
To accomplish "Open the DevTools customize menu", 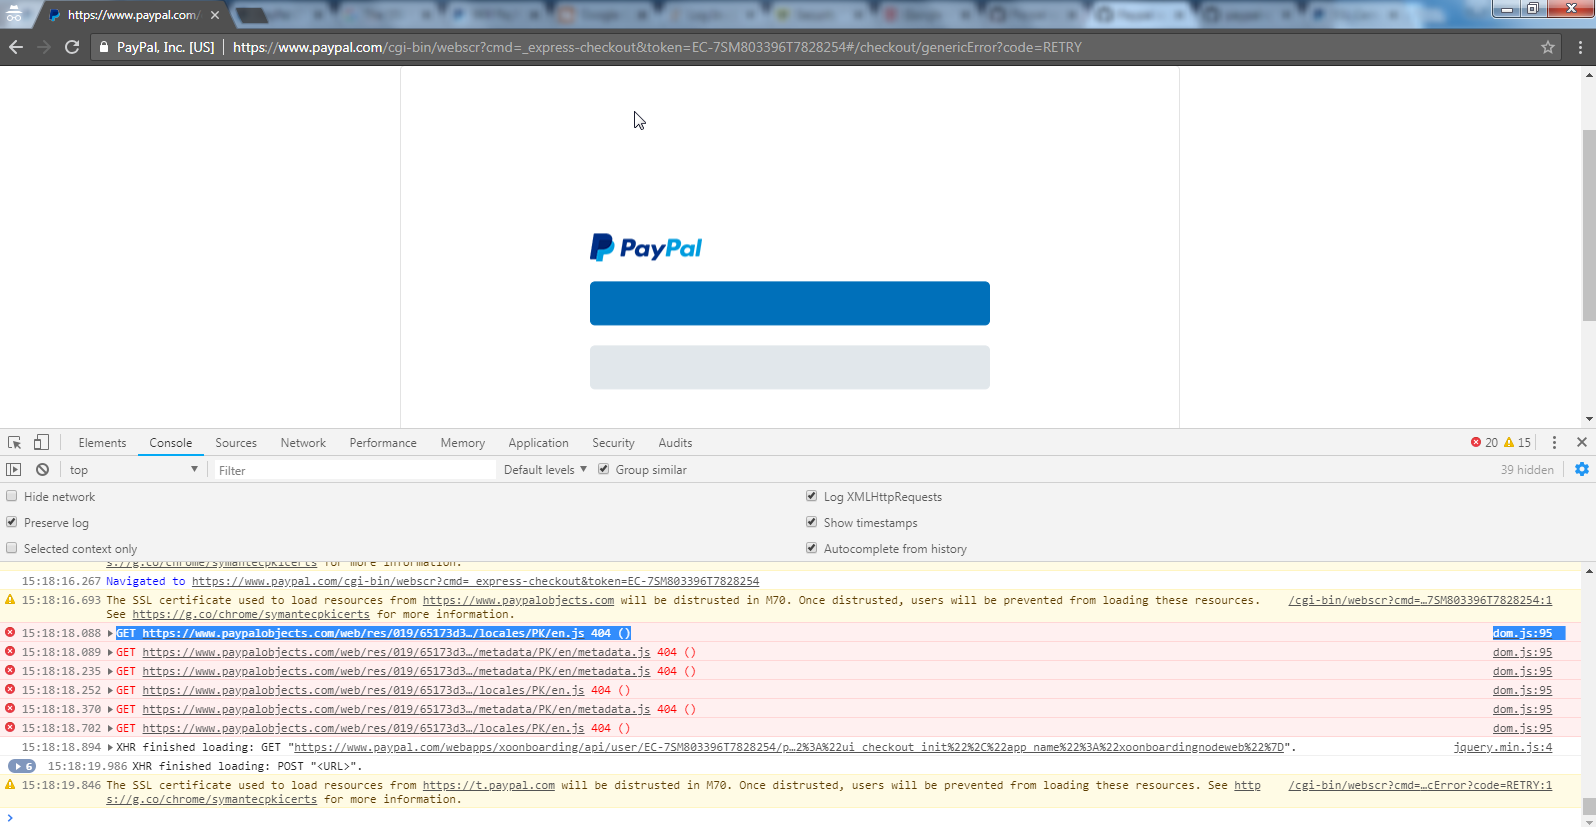I will coord(1554,442).
